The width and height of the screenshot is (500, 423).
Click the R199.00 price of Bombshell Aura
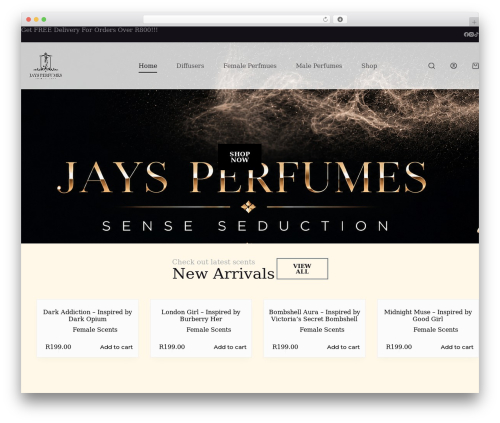click(x=285, y=347)
